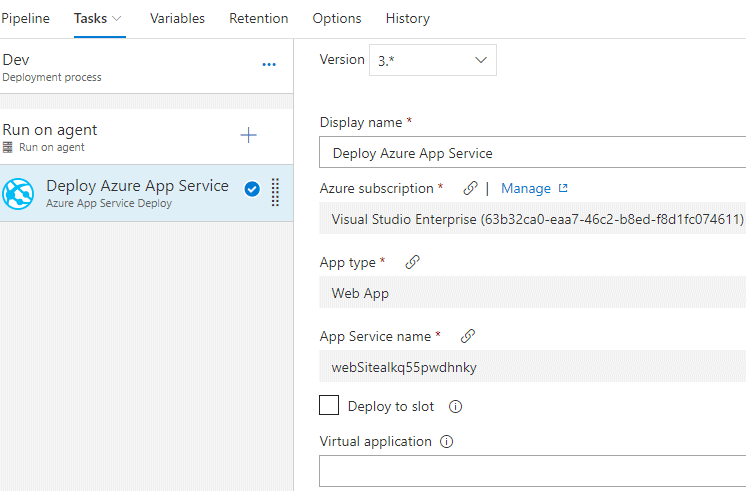This screenshot has width=746, height=491.
Task: Add a task with the plus icon
Action: (x=249, y=135)
